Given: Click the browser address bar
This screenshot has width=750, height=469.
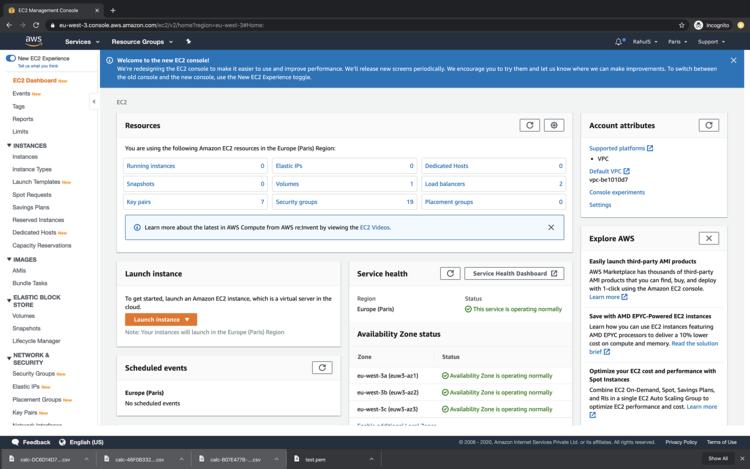Looking at the screenshot, I should click(300, 25).
